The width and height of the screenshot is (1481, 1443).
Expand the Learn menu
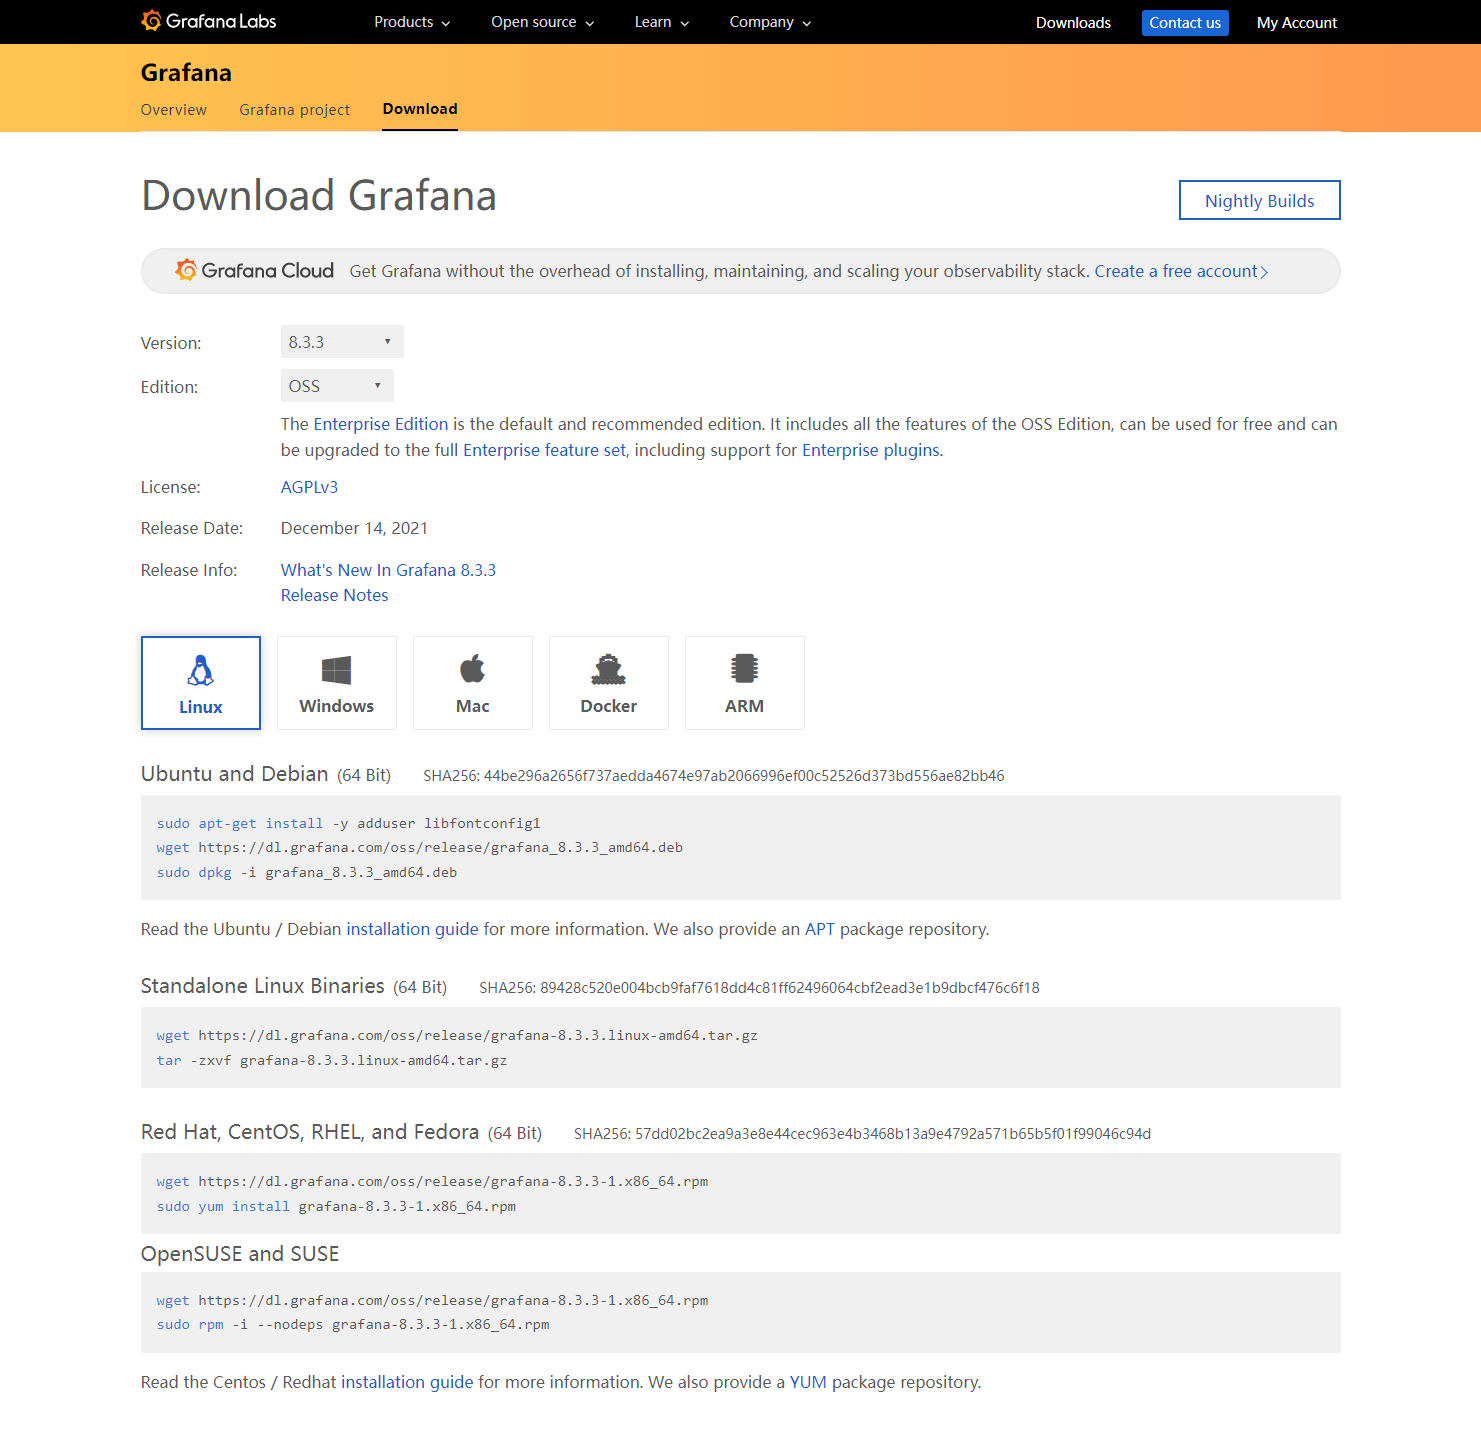pos(662,22)
